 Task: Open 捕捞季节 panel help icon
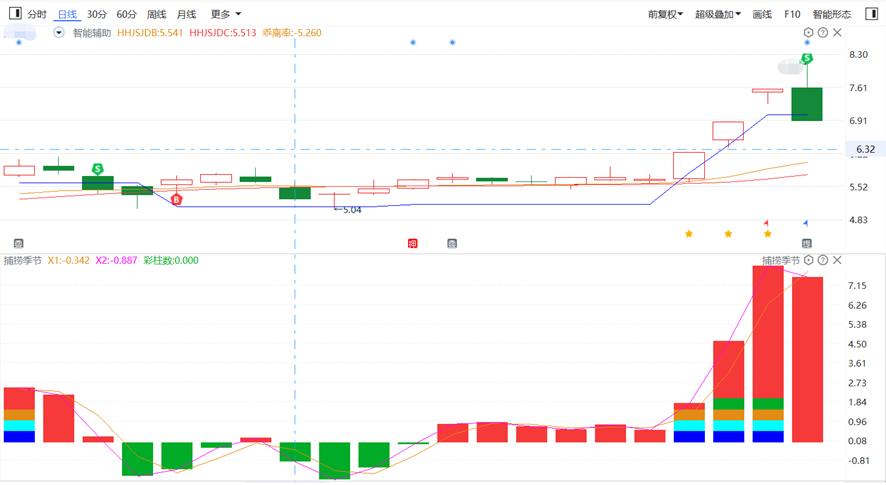[823, 260]
